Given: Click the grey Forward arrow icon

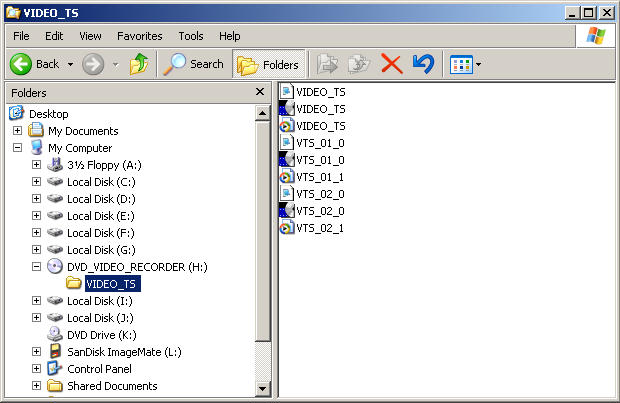Looking at the screenshot, I should pyautogui.click(x=93, y=64).
